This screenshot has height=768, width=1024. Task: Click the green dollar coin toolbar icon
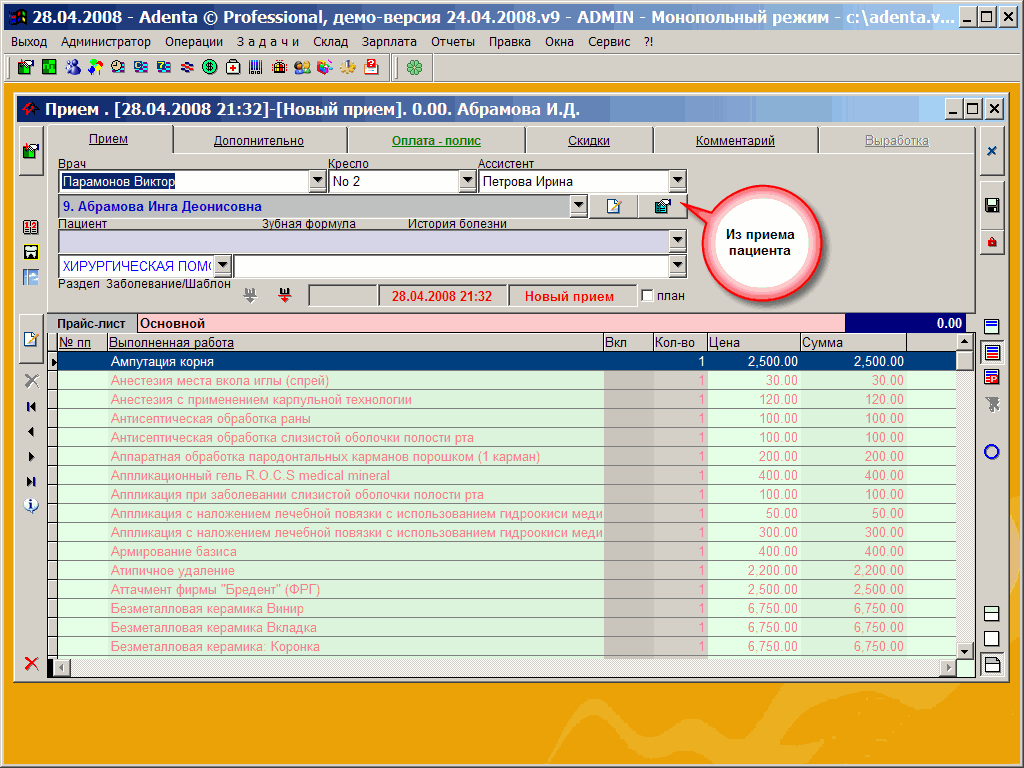tap(210, 67)
